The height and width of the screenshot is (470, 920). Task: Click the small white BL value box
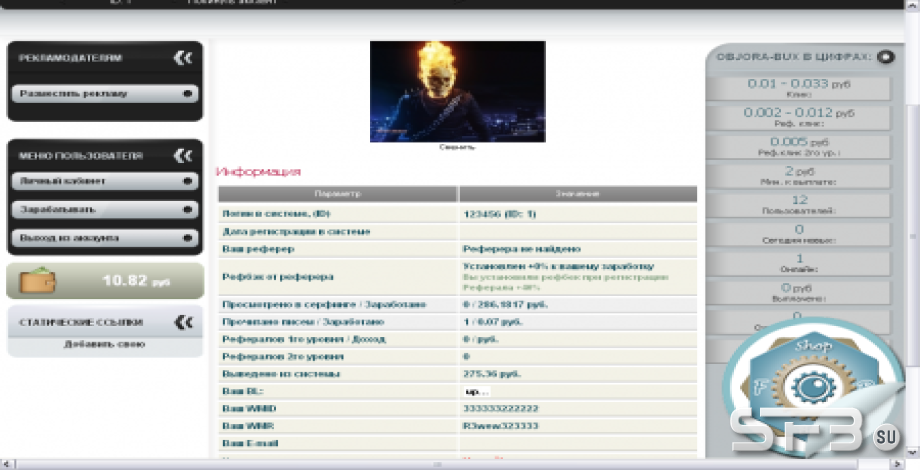pyautogui.click(x=476, y=391)
